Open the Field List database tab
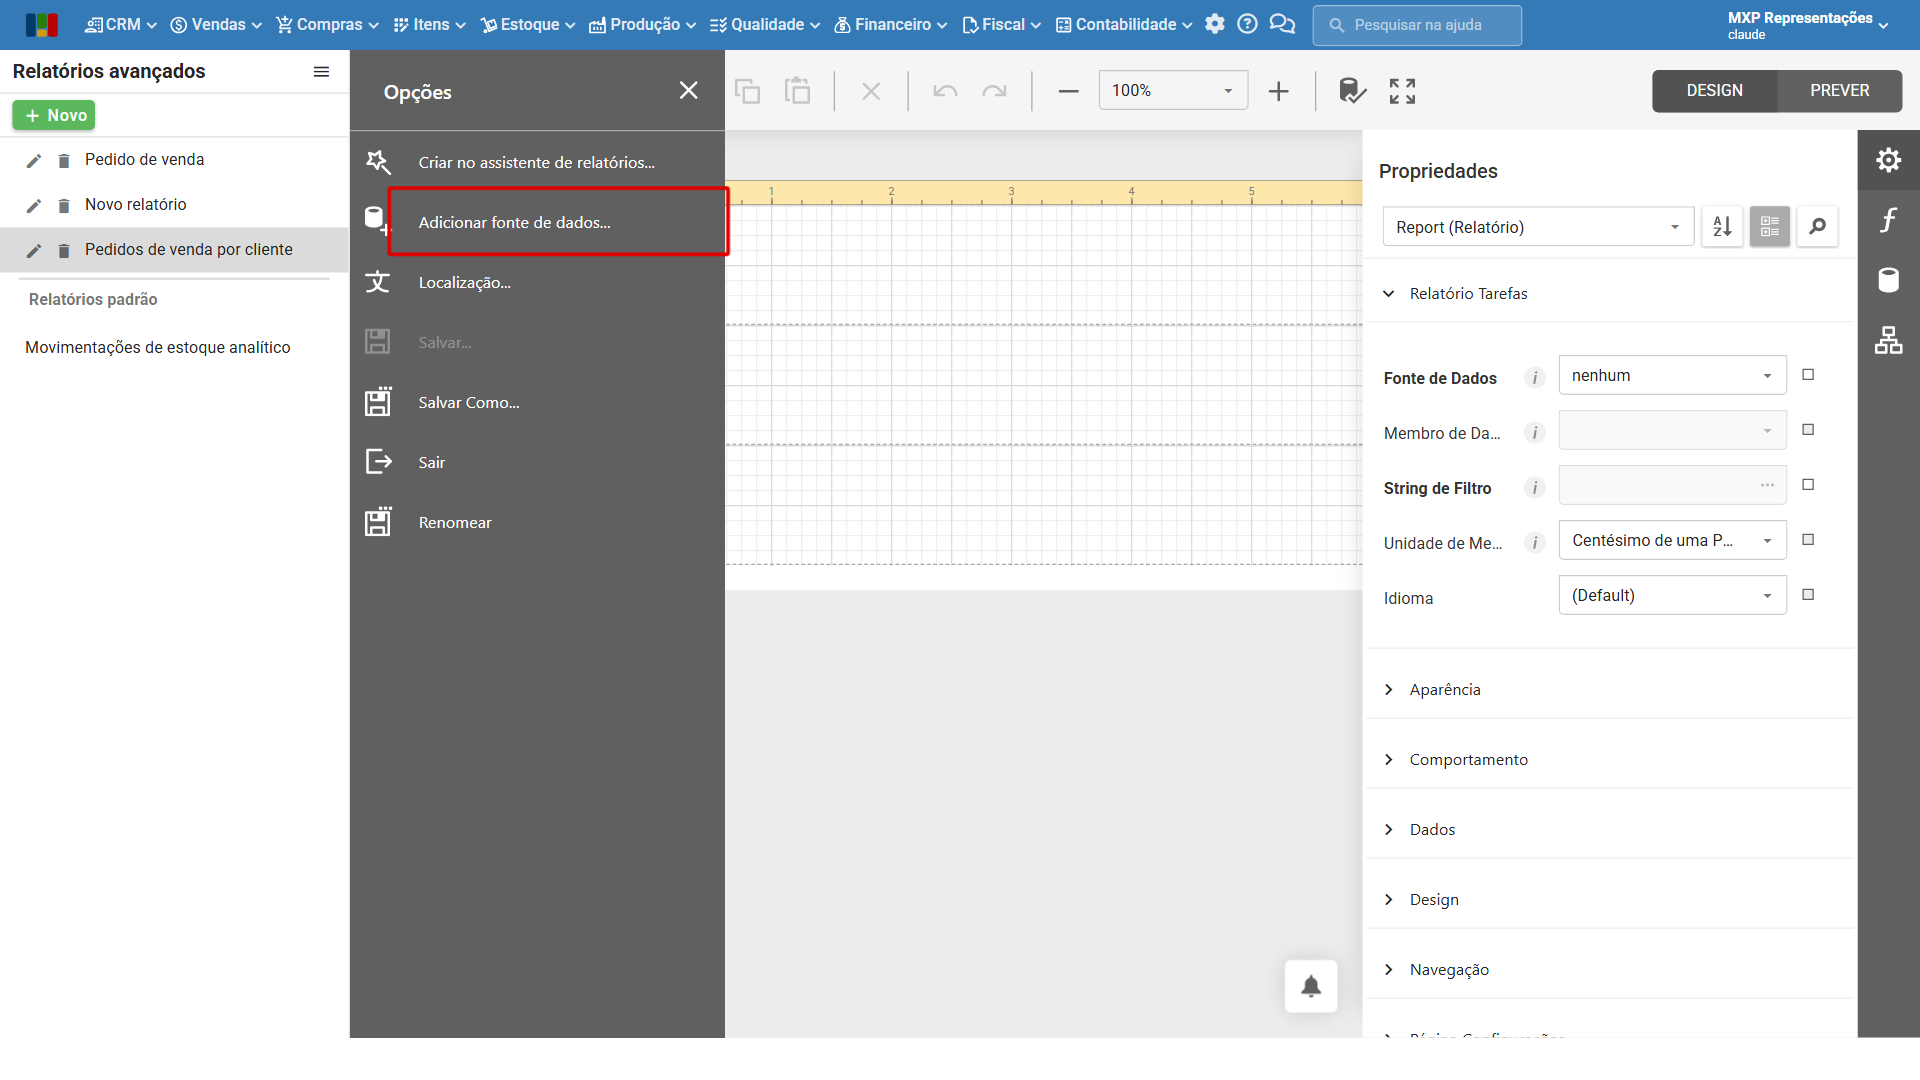The height and width of the screenshot is (1080, 1920). (x=1888, y=280)
